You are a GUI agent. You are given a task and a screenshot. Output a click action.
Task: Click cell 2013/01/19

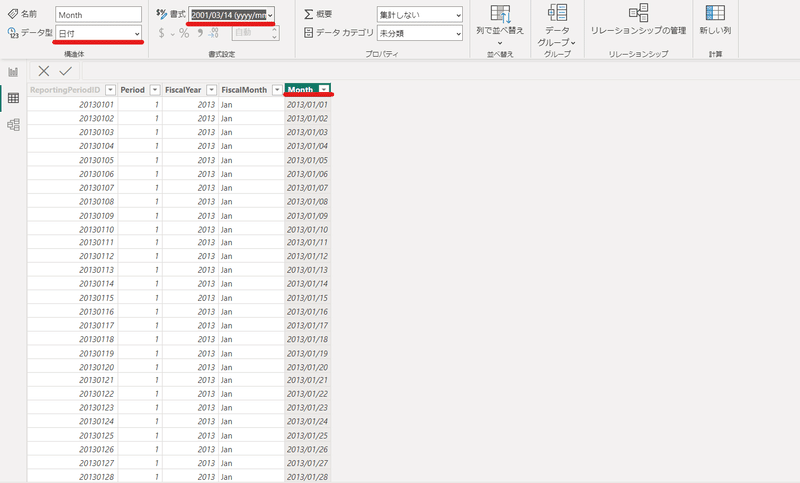[308, 353]
